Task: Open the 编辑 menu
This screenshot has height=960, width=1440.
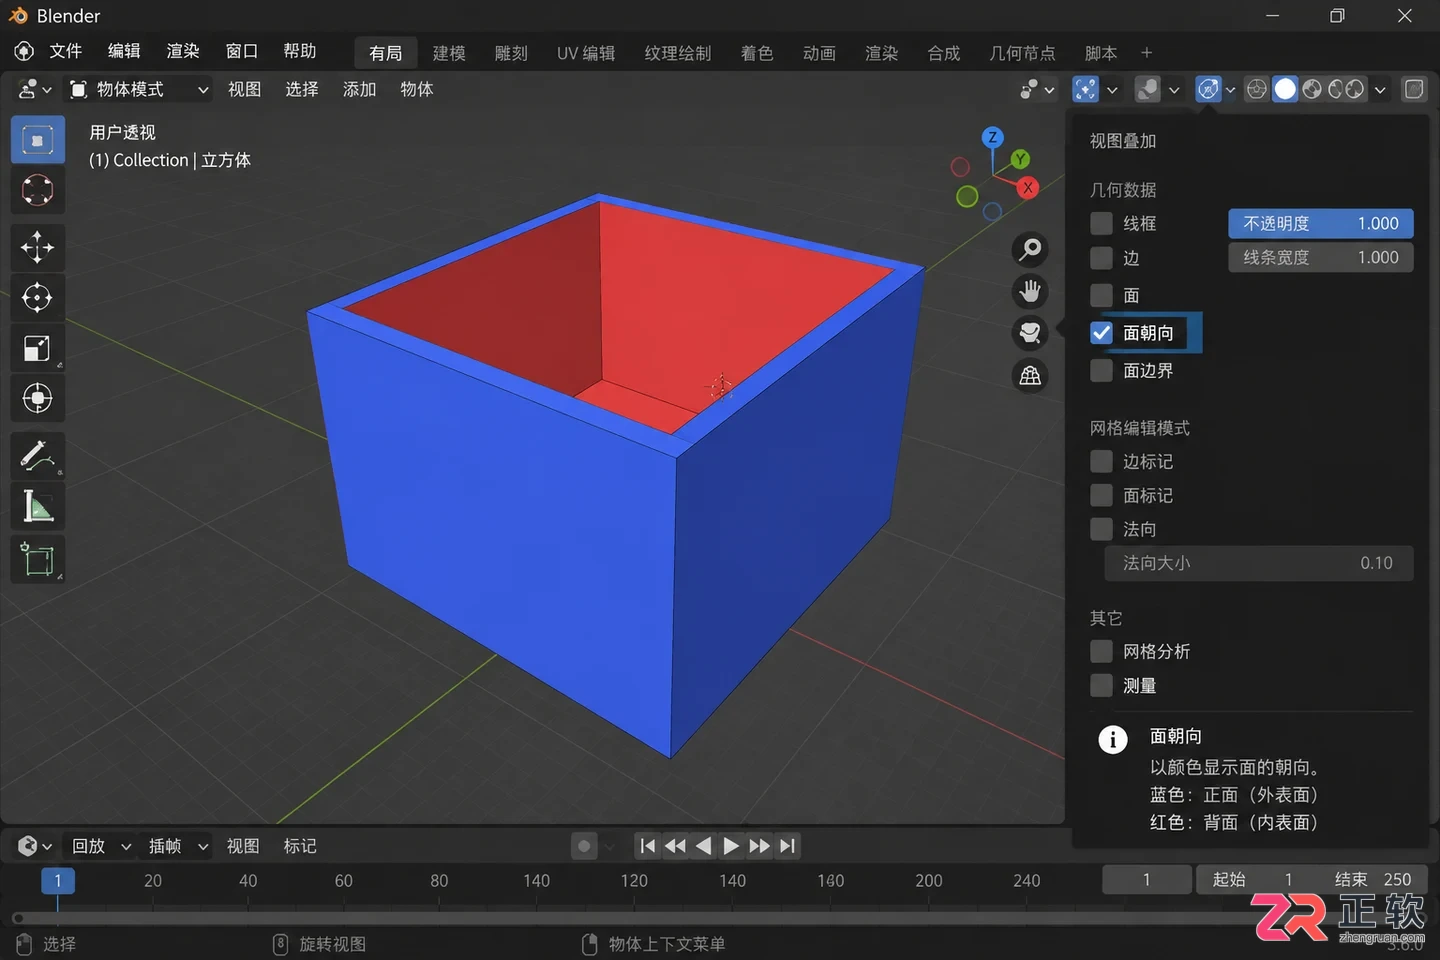Action: (x=124, y=52)
